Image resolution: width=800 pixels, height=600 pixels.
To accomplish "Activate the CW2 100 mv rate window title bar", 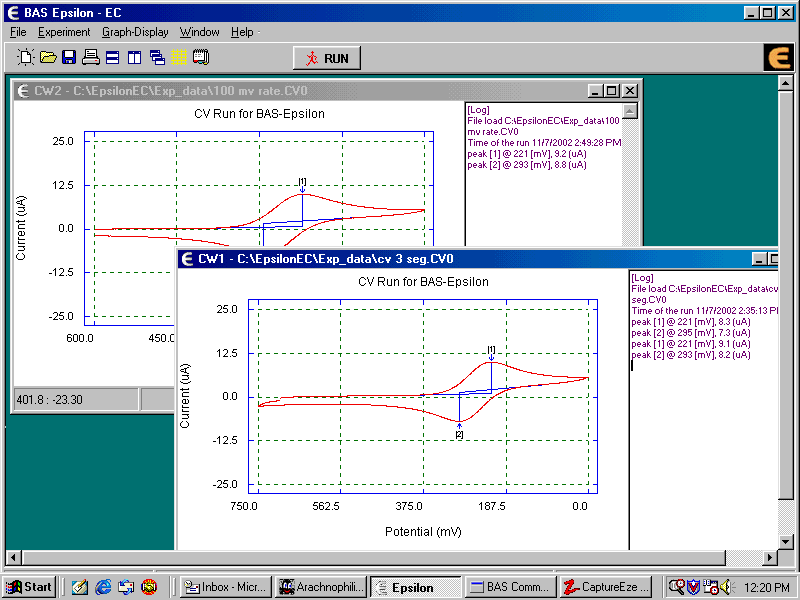I will click(x=300, y=90).
